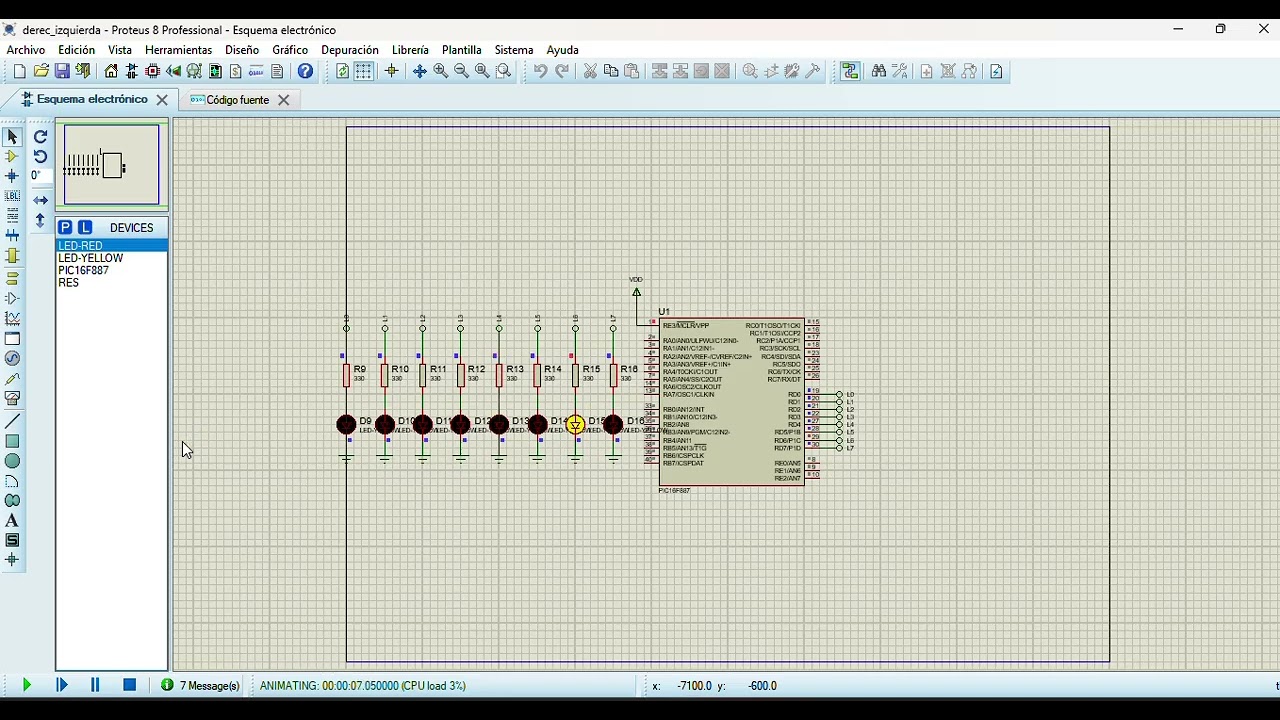Viewport: 1280px width, 720px height.
Task: Close the Esquema electrónico tab
Action: tap(162, 100)
